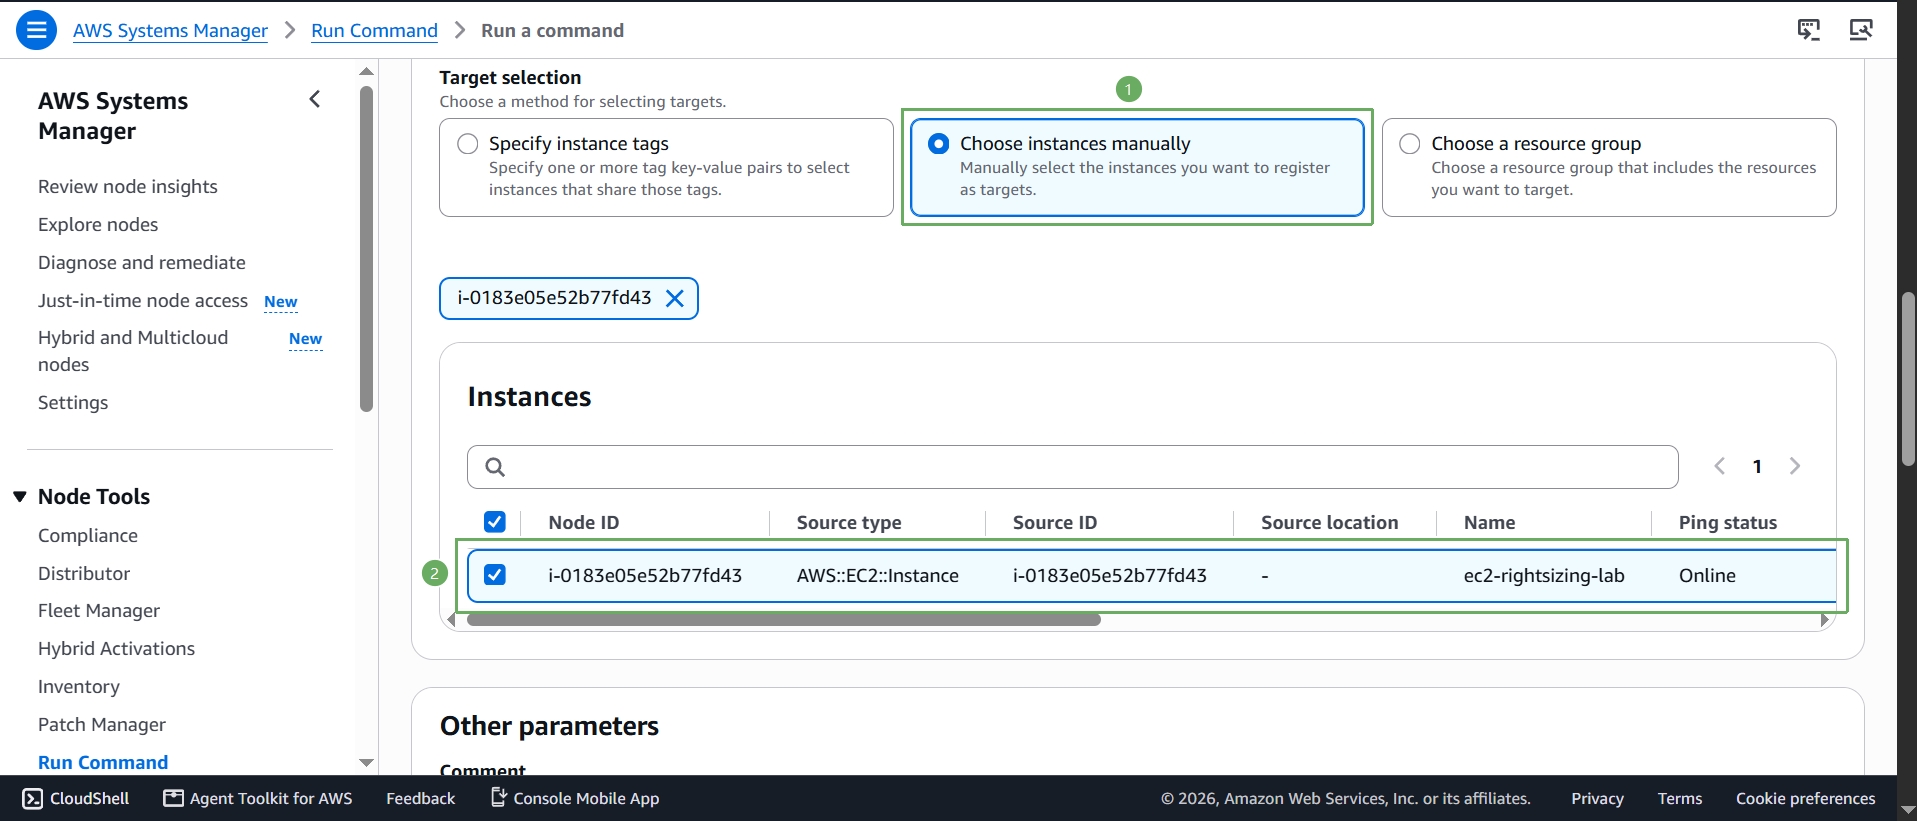This screenshot has width=1917, height=821.
Task: Open Patch Manager
Action: (102, 725)
